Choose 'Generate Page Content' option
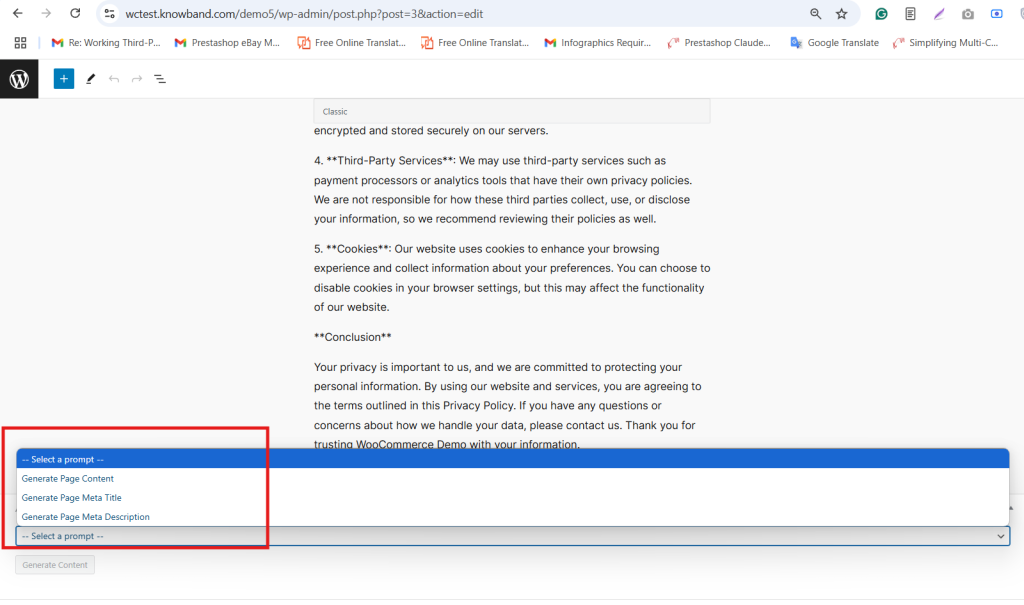The image size is (1024, 605). [x=513, y=478]
